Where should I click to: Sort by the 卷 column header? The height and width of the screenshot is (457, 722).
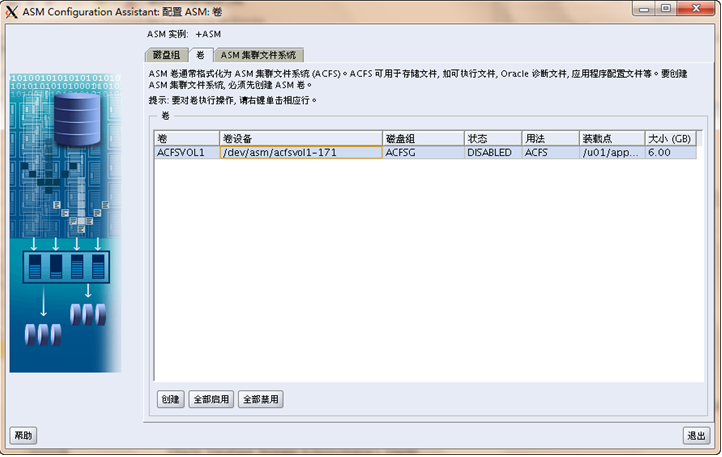187,139
